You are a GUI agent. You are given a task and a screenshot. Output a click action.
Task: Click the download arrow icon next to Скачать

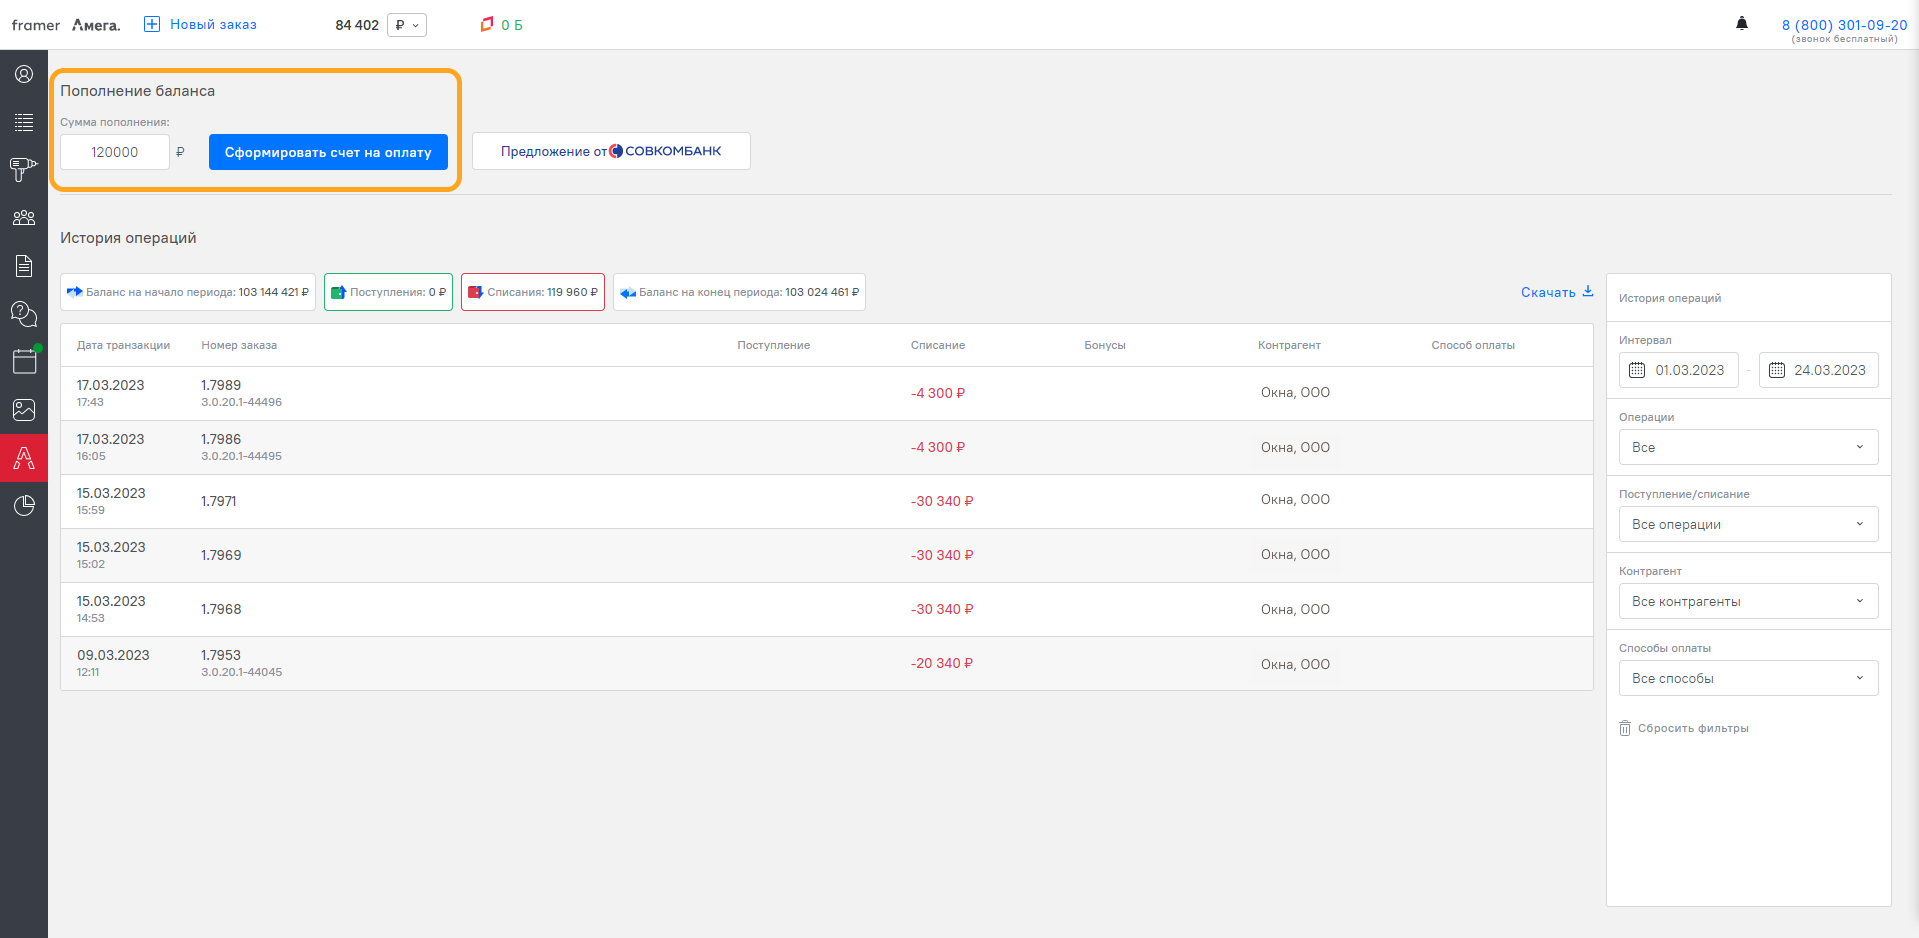click(1588, 291)
